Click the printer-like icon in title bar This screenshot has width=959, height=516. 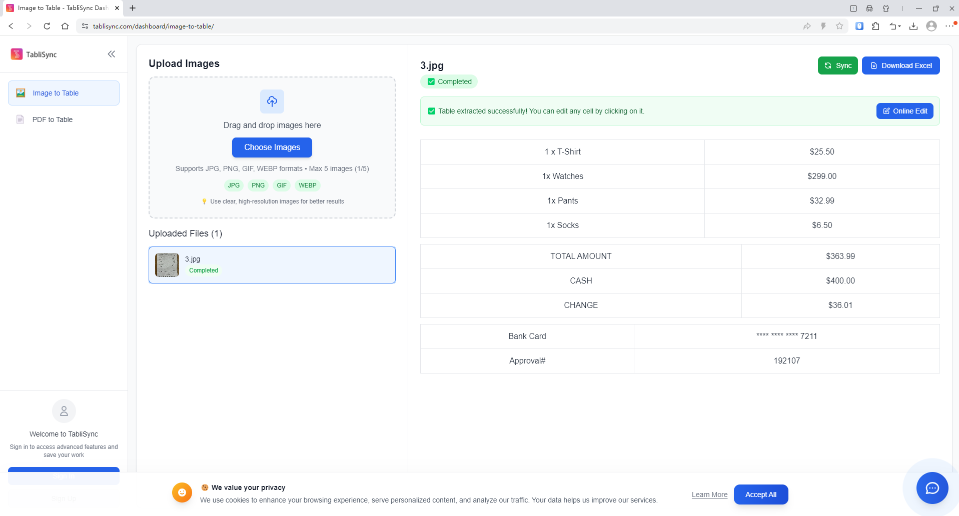coord(869,9)
